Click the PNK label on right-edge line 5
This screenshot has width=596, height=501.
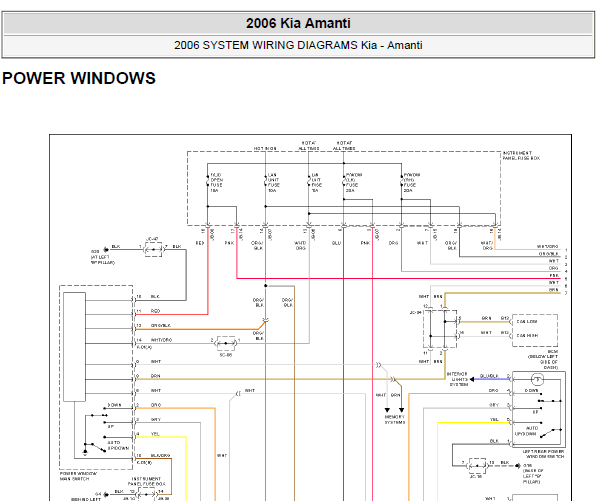554,275
